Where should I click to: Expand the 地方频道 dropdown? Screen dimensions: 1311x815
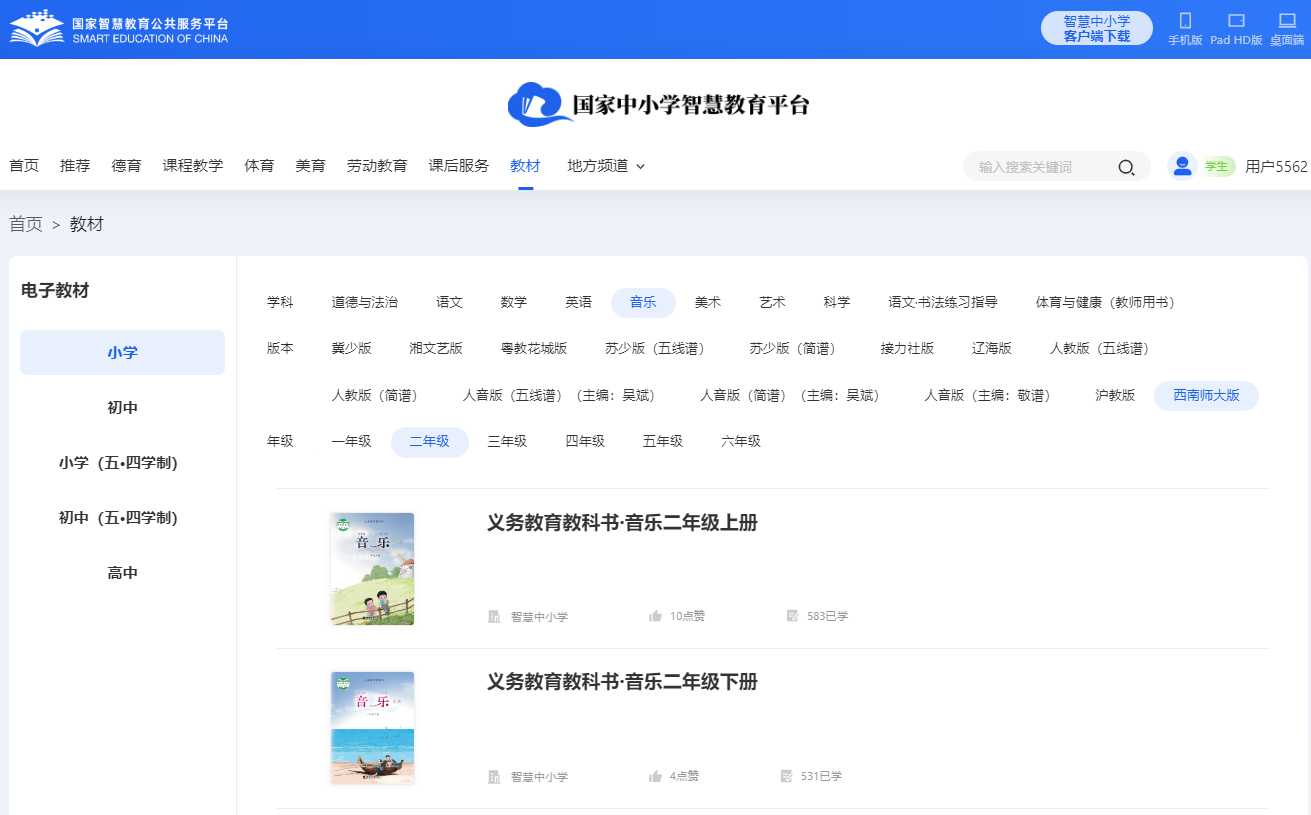pos(606,166)
